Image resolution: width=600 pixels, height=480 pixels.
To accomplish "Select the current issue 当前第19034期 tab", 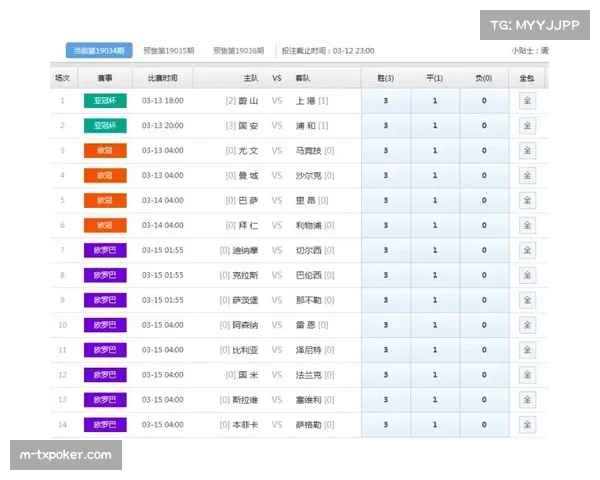I will click(x=95, y=50).
